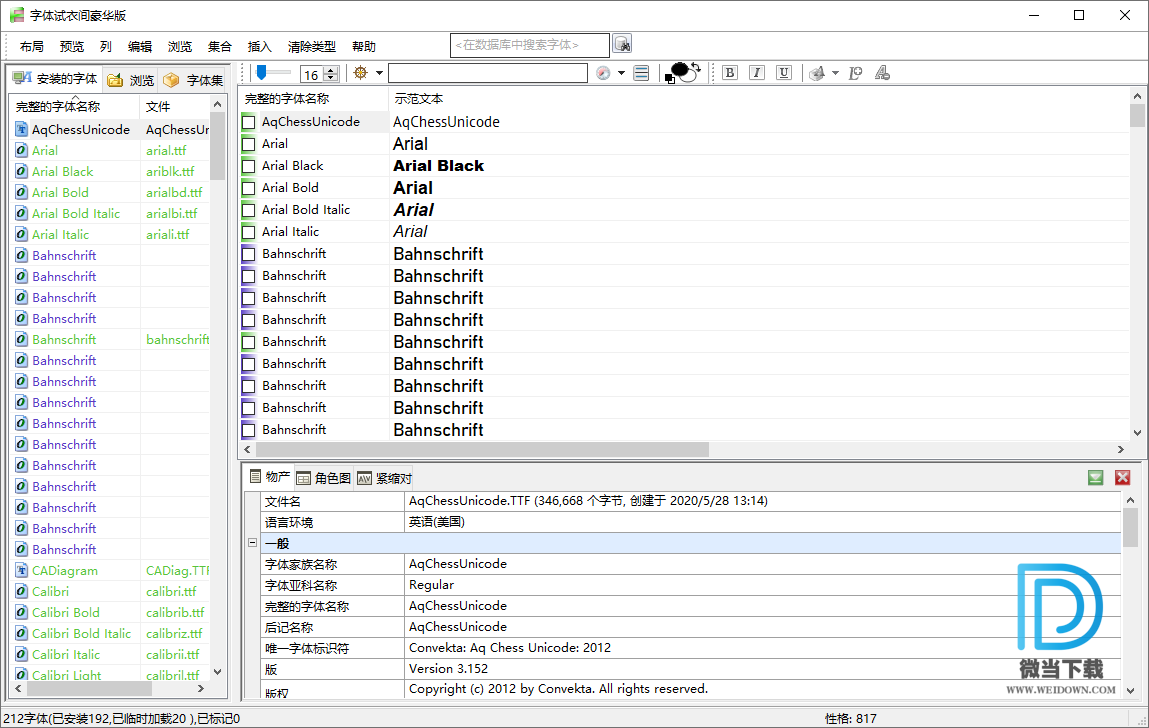This screenshot has height=728, width=1149.
Task: Check the Arial Black checkbox
Action: pyautogui.click(x=249, y=166)
